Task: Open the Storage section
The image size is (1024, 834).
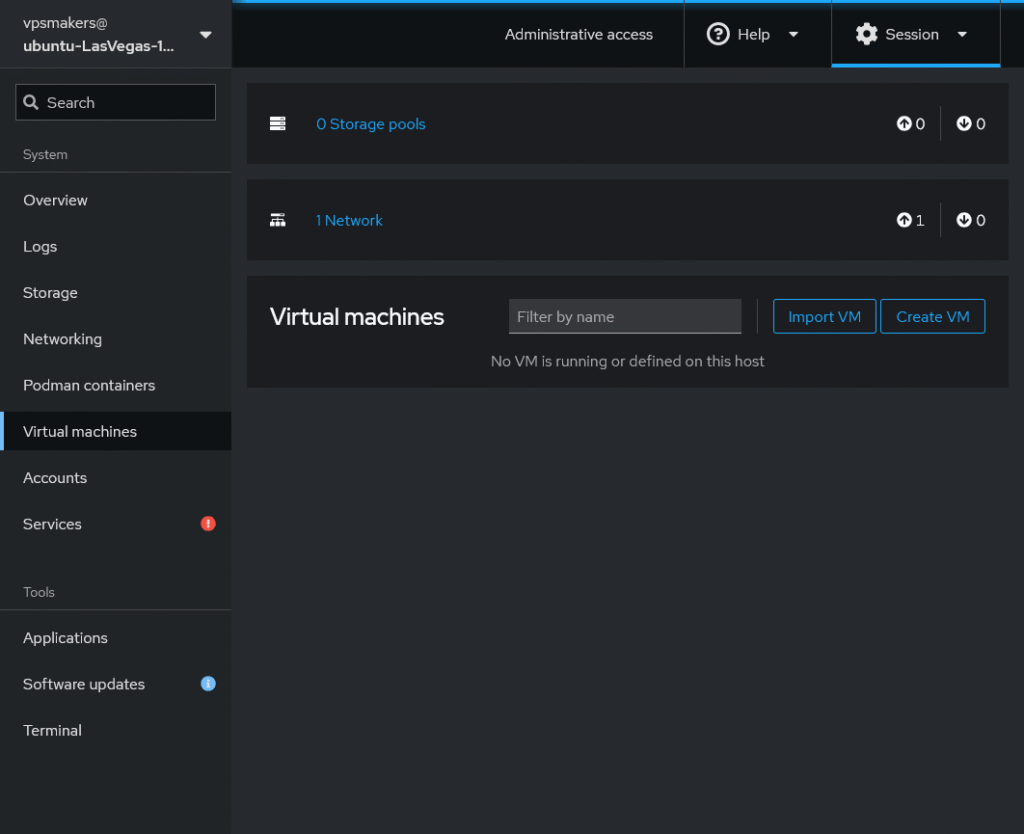Action: (50, 293)
